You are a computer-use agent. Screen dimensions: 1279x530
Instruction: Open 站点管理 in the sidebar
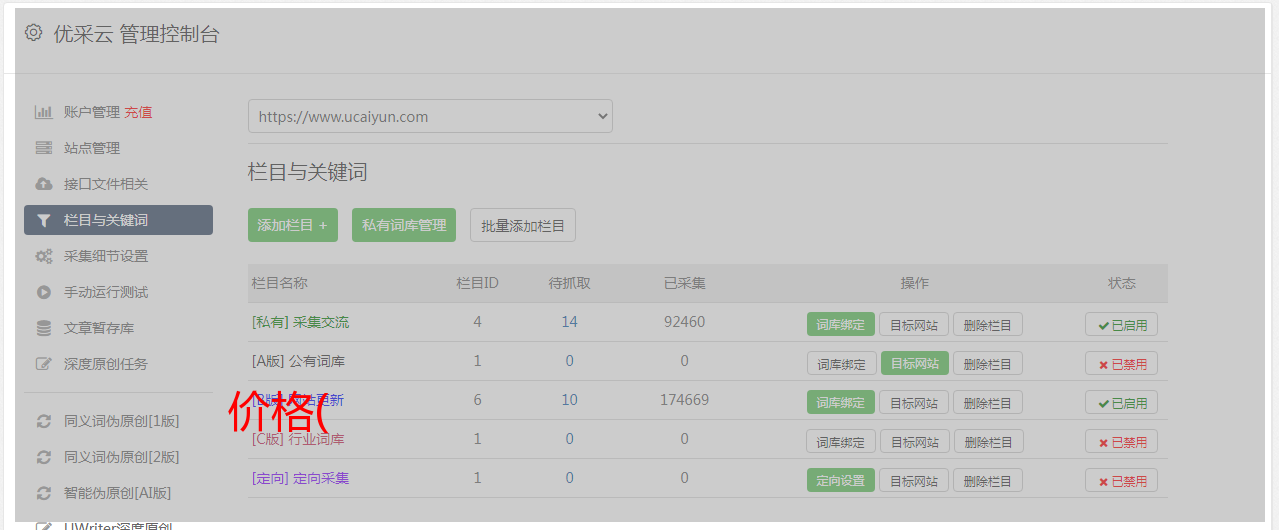coord(92,148)
